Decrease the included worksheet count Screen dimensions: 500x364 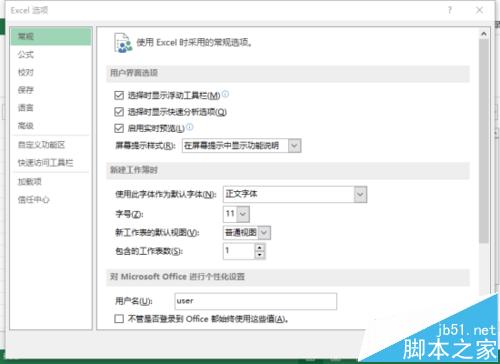tap(260, 255)
